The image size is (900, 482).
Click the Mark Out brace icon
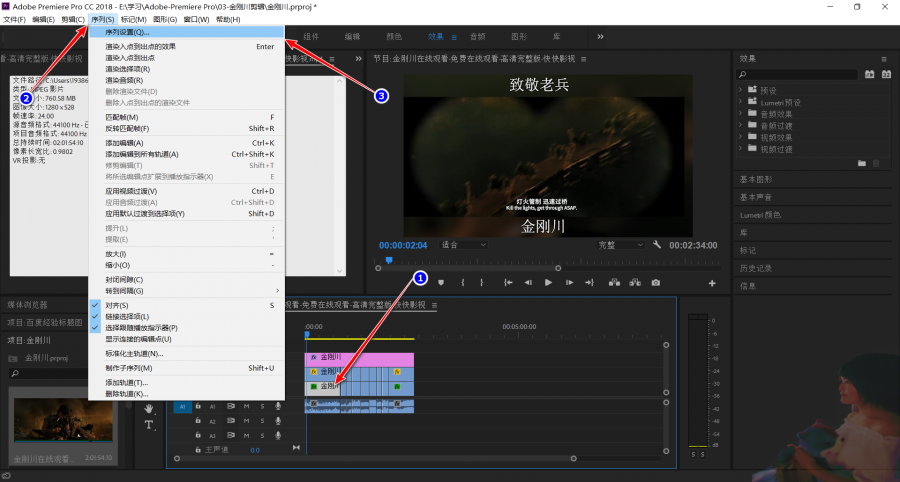[x=482, y=282]
